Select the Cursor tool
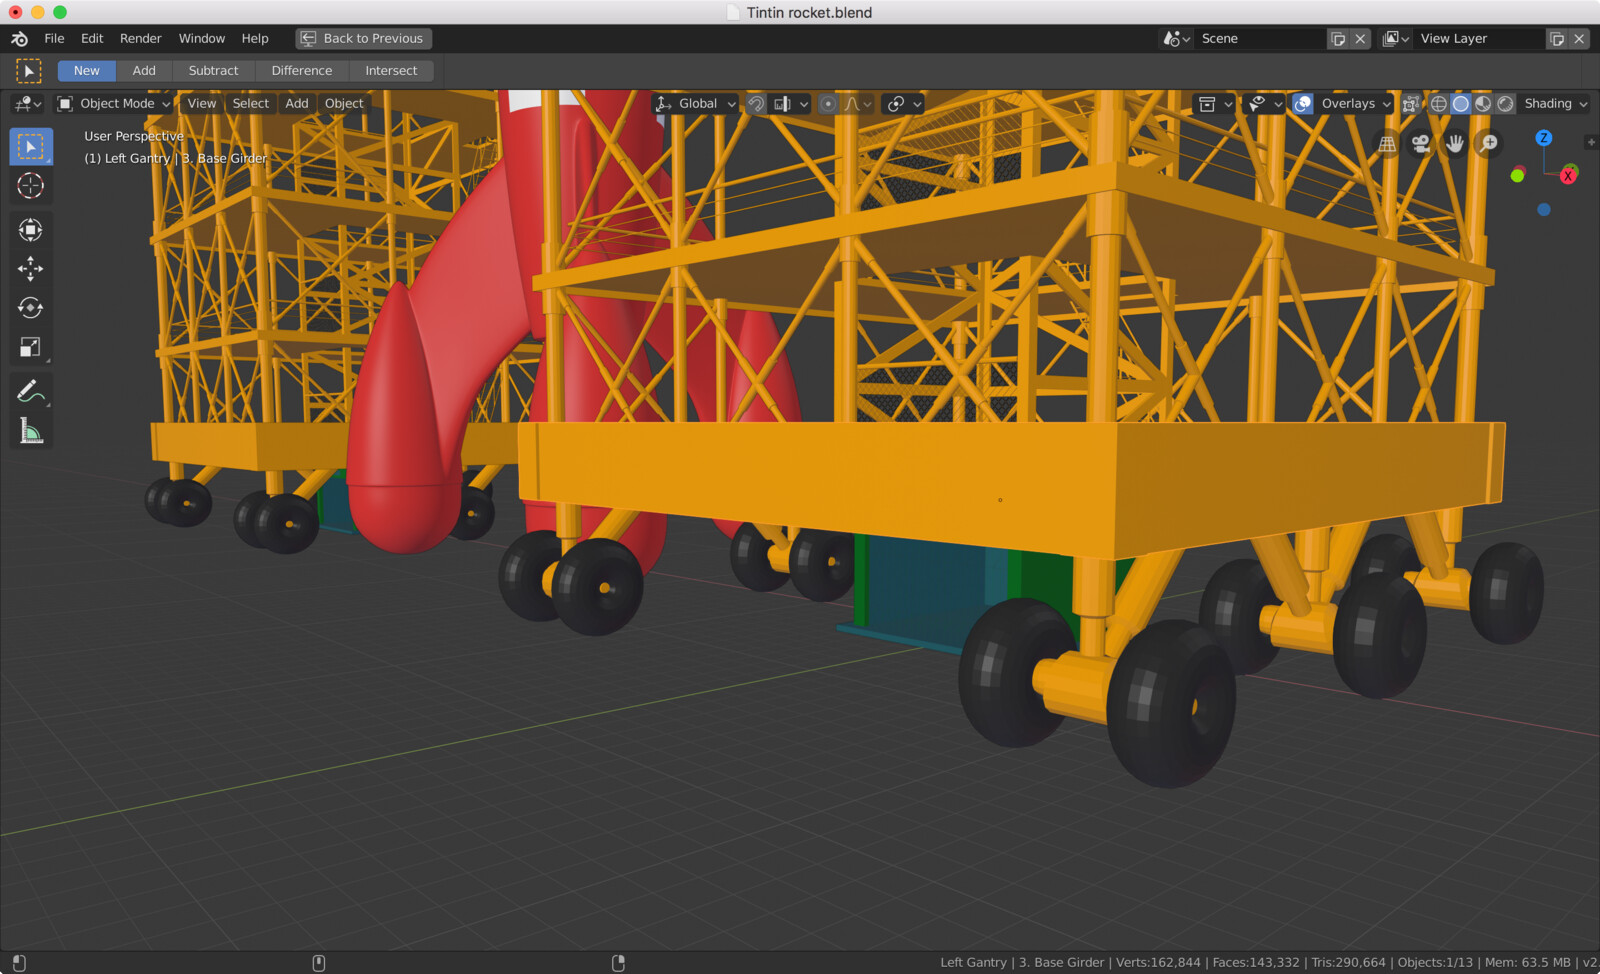Viewport: 1600px width, 974px height. coord(30,185)
